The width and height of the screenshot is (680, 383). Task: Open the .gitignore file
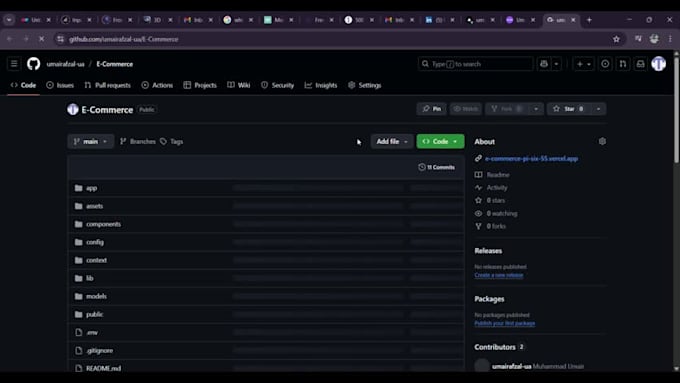coord(99,350)
